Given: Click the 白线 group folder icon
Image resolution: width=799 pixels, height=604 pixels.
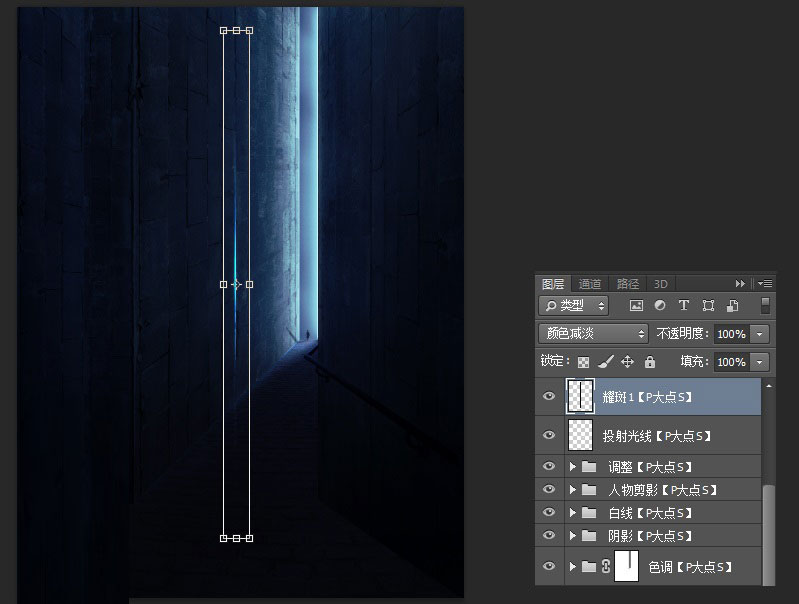Looking at the screenshot, I should [x=589, y=512].
